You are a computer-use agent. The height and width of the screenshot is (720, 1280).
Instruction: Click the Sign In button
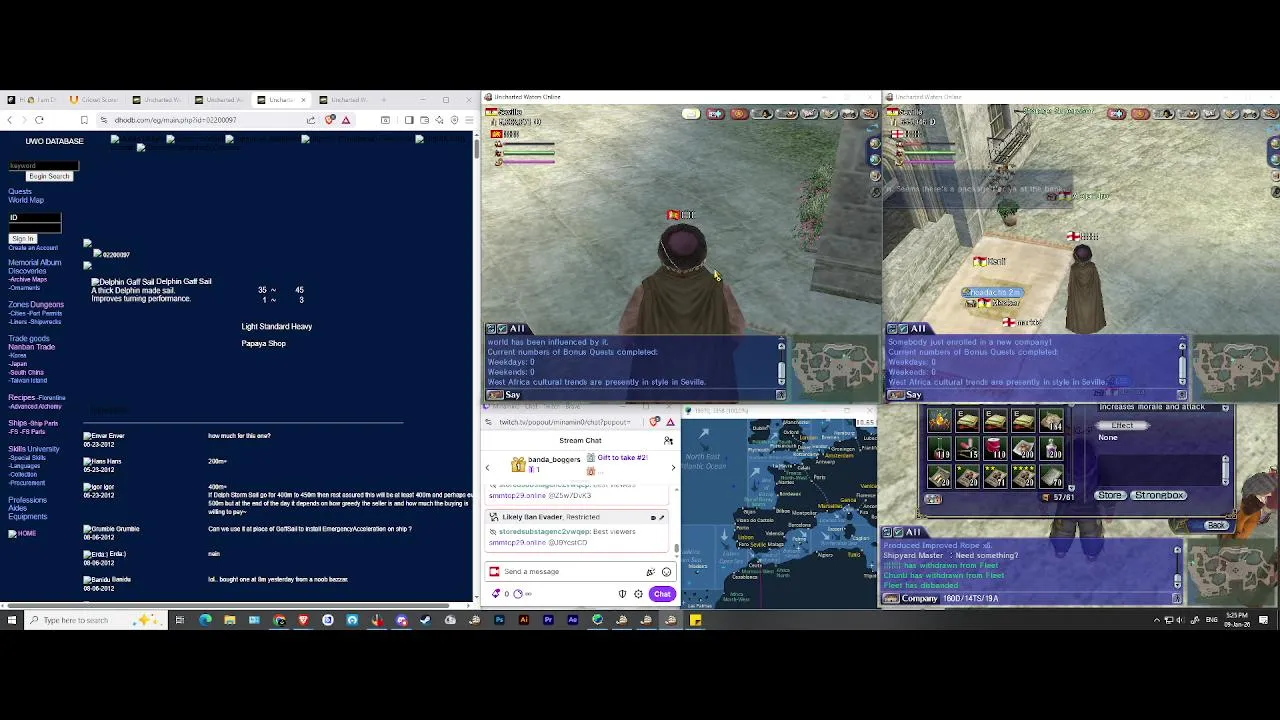coord(23,238)
